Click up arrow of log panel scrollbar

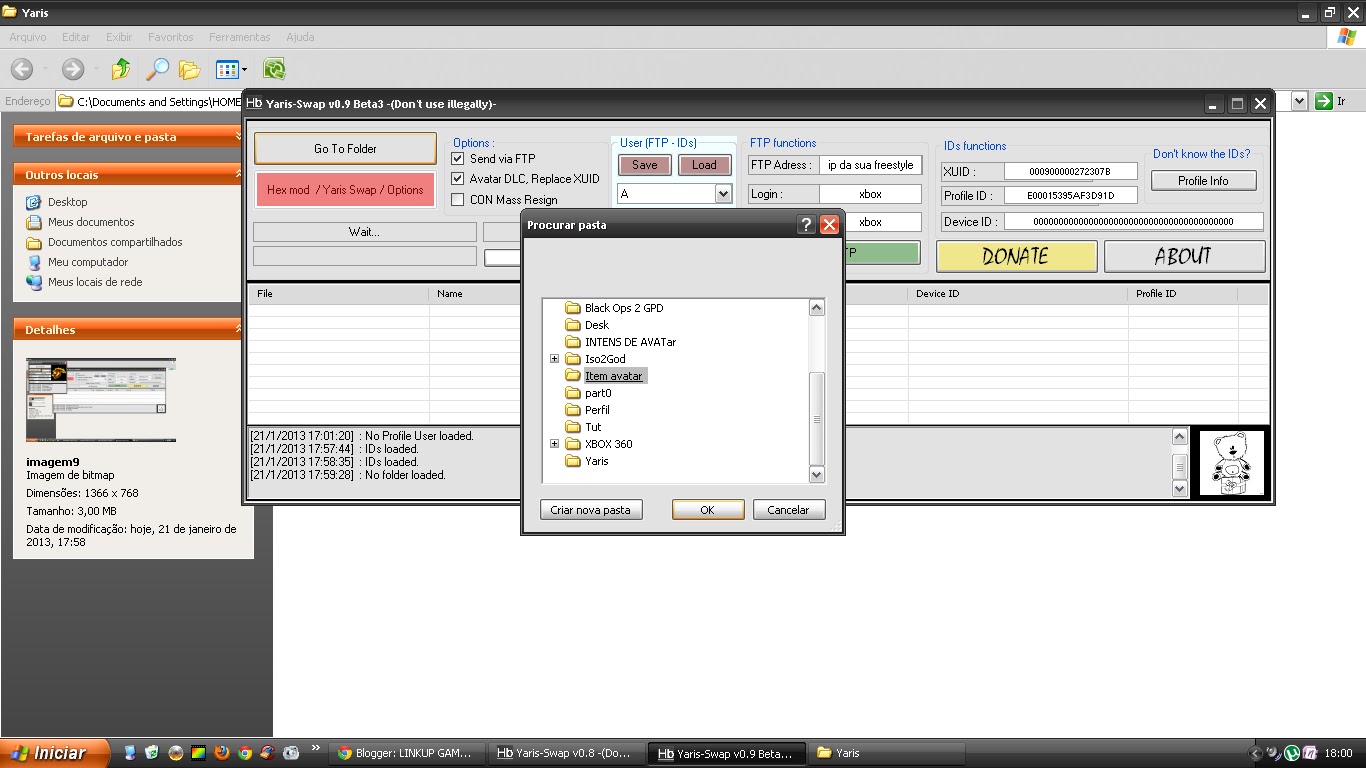point(1179,437)
